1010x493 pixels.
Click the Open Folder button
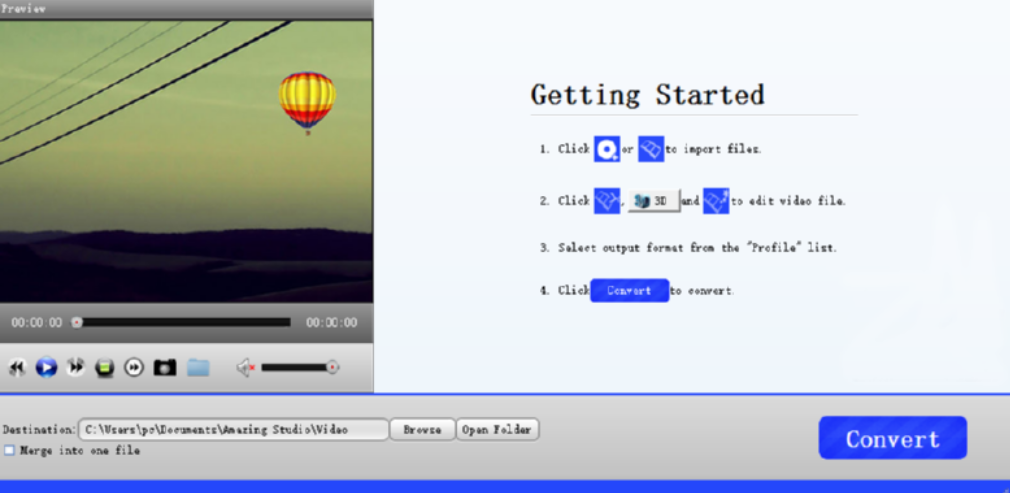497,429
